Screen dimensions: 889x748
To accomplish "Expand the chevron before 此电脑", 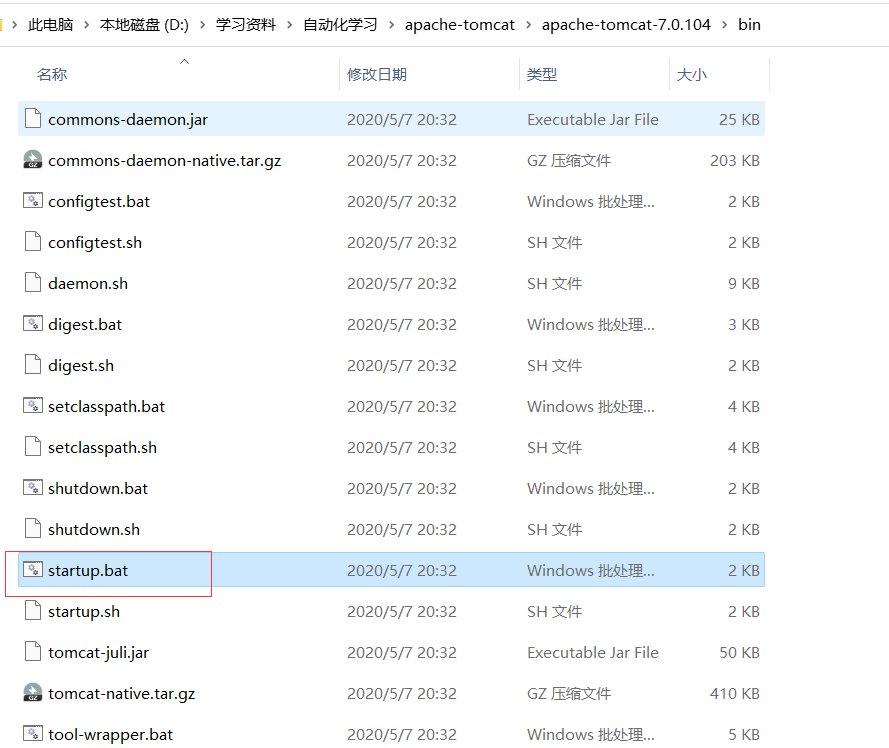I will click(x=15, y=25).
